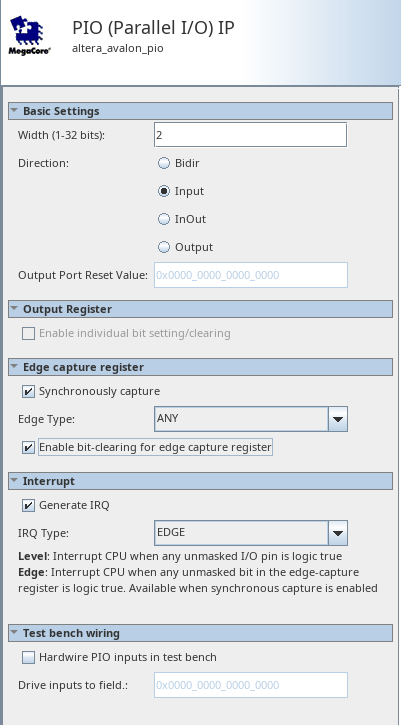
Task: Click the Width bits input field
Action: pos(250,135)
